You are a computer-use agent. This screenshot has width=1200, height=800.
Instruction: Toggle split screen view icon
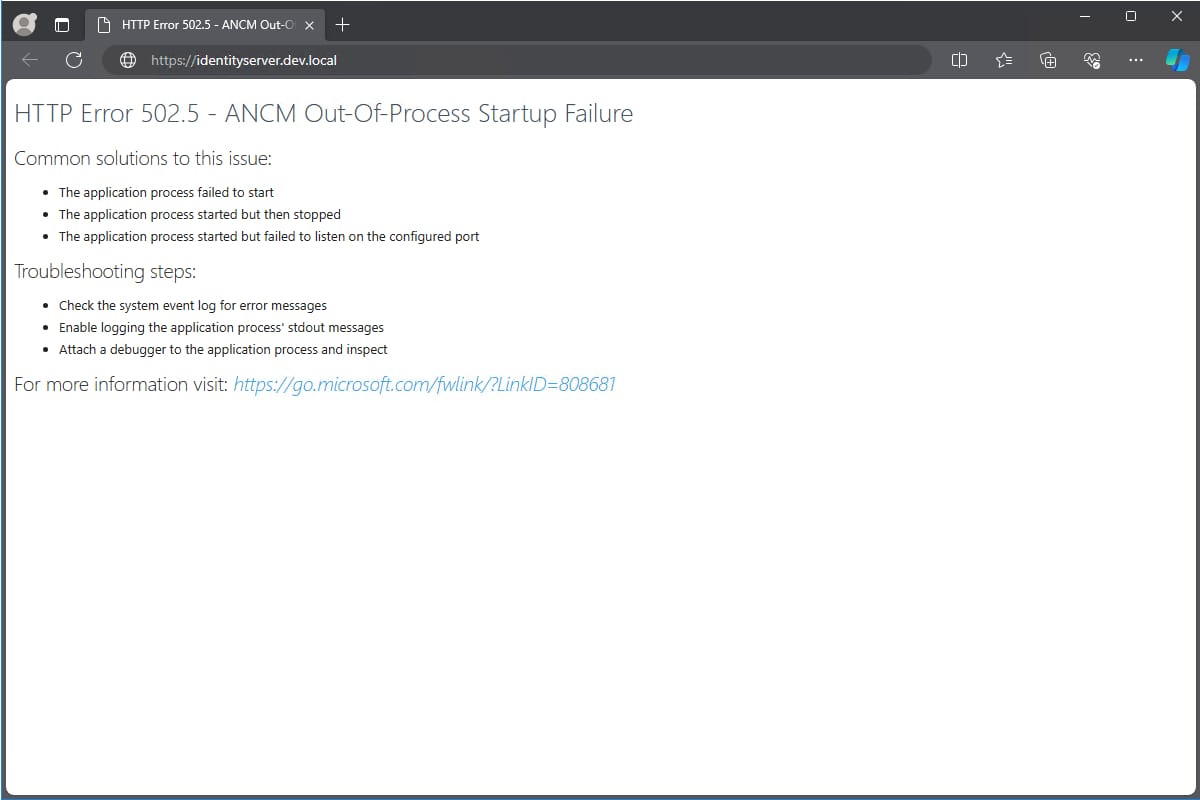[959, 60]
